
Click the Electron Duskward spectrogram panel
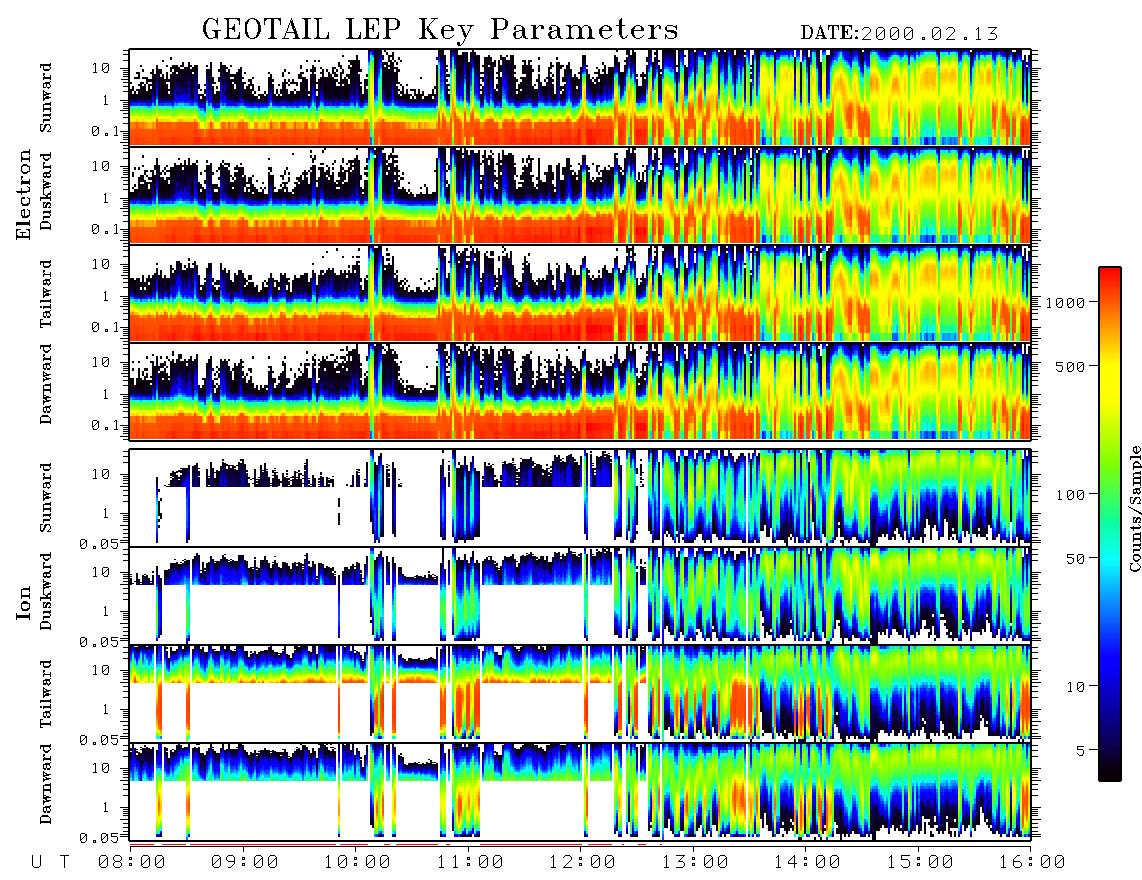[580, 195]
